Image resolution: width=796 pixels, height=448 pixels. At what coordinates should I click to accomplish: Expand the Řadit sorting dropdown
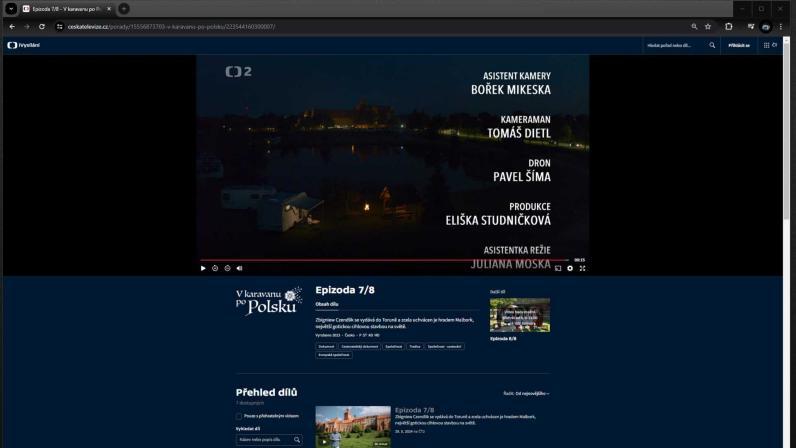point(526,393)
